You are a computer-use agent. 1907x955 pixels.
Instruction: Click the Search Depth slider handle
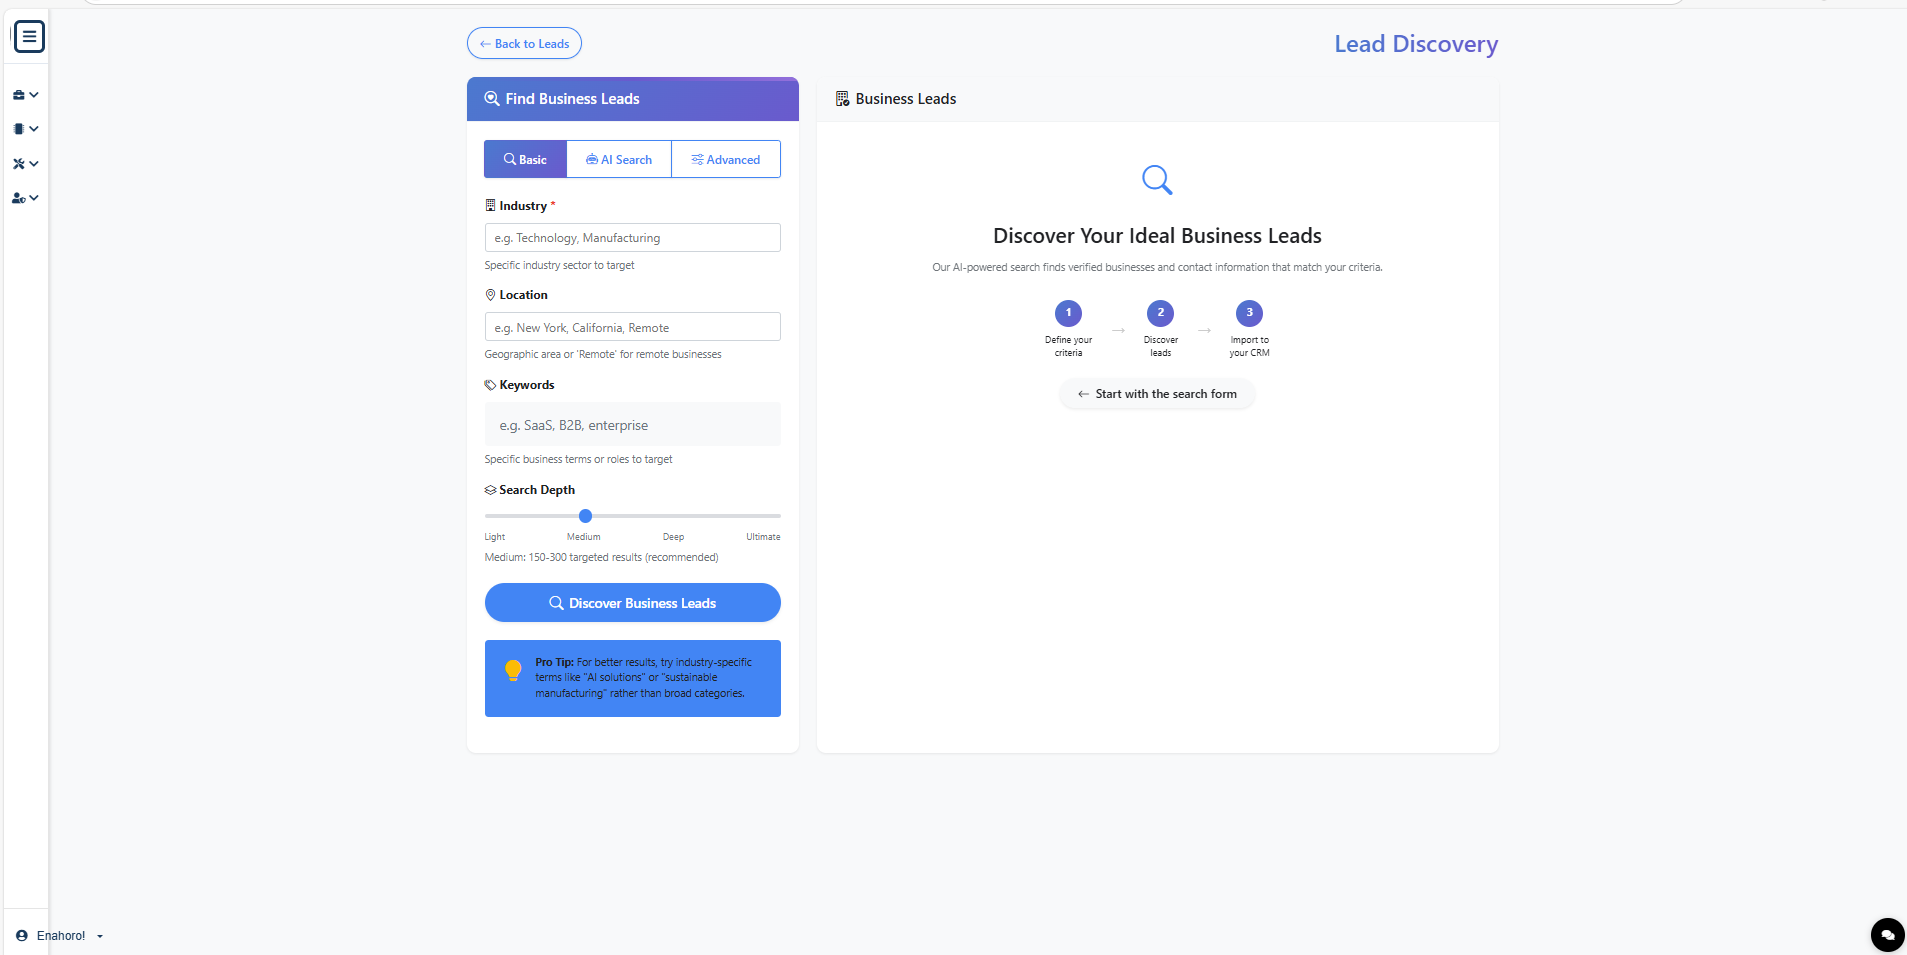[586, 516]
